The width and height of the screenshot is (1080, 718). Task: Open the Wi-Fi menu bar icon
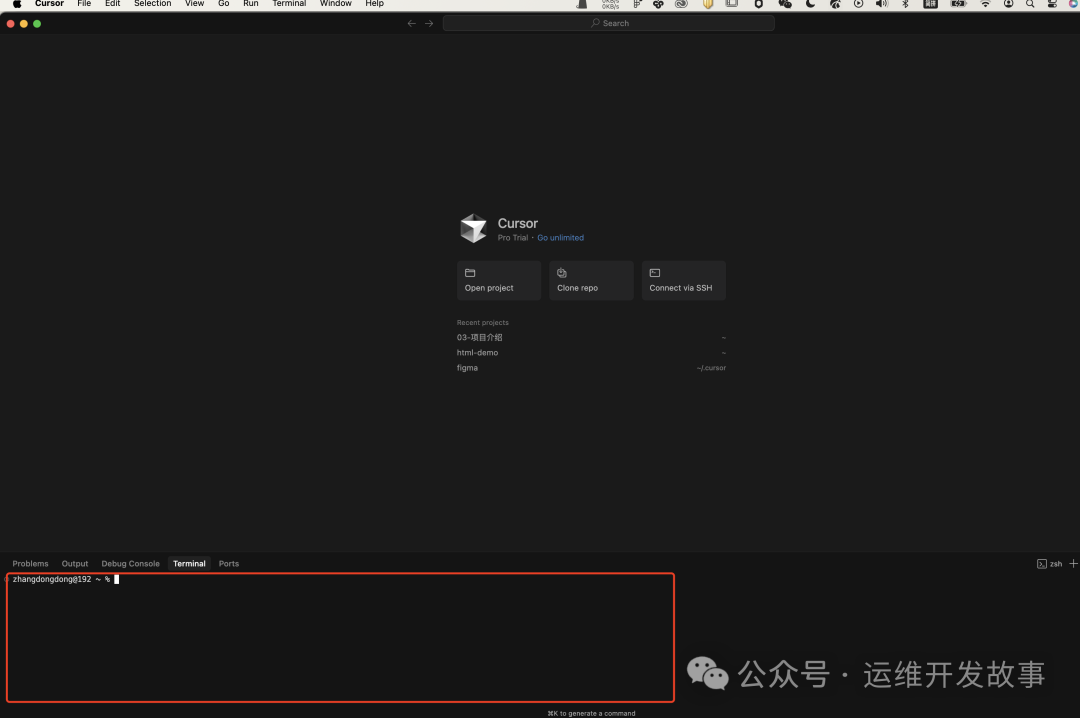pyautogui.click(x=986, y=3)
